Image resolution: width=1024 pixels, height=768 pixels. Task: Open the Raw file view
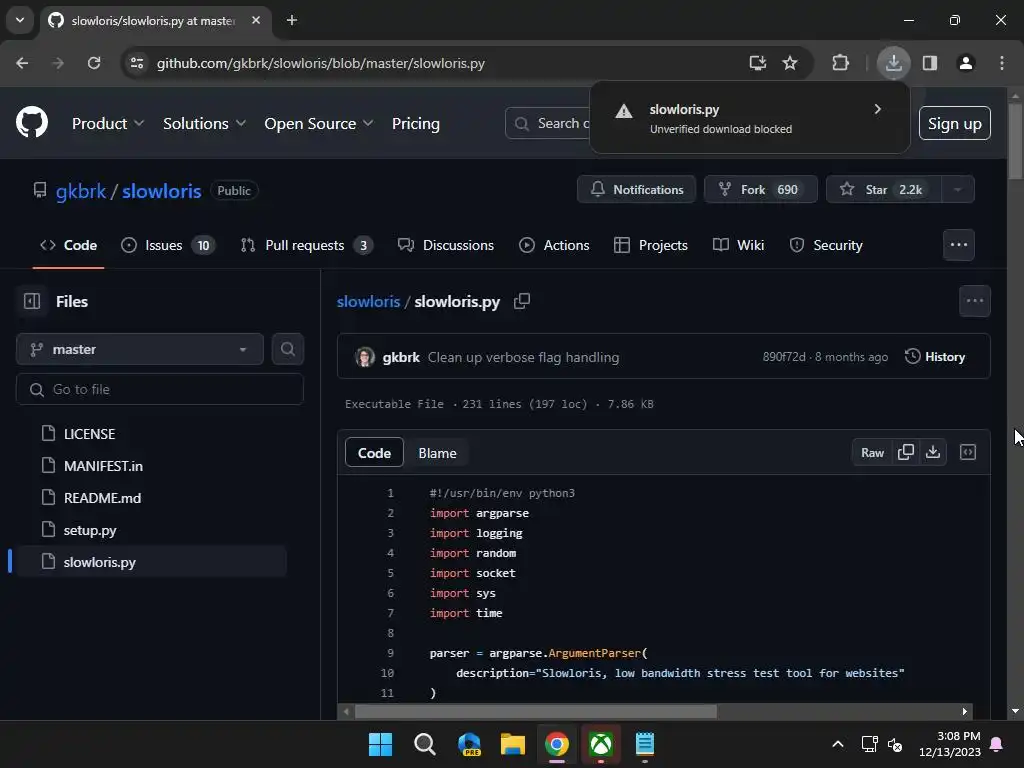872,453
